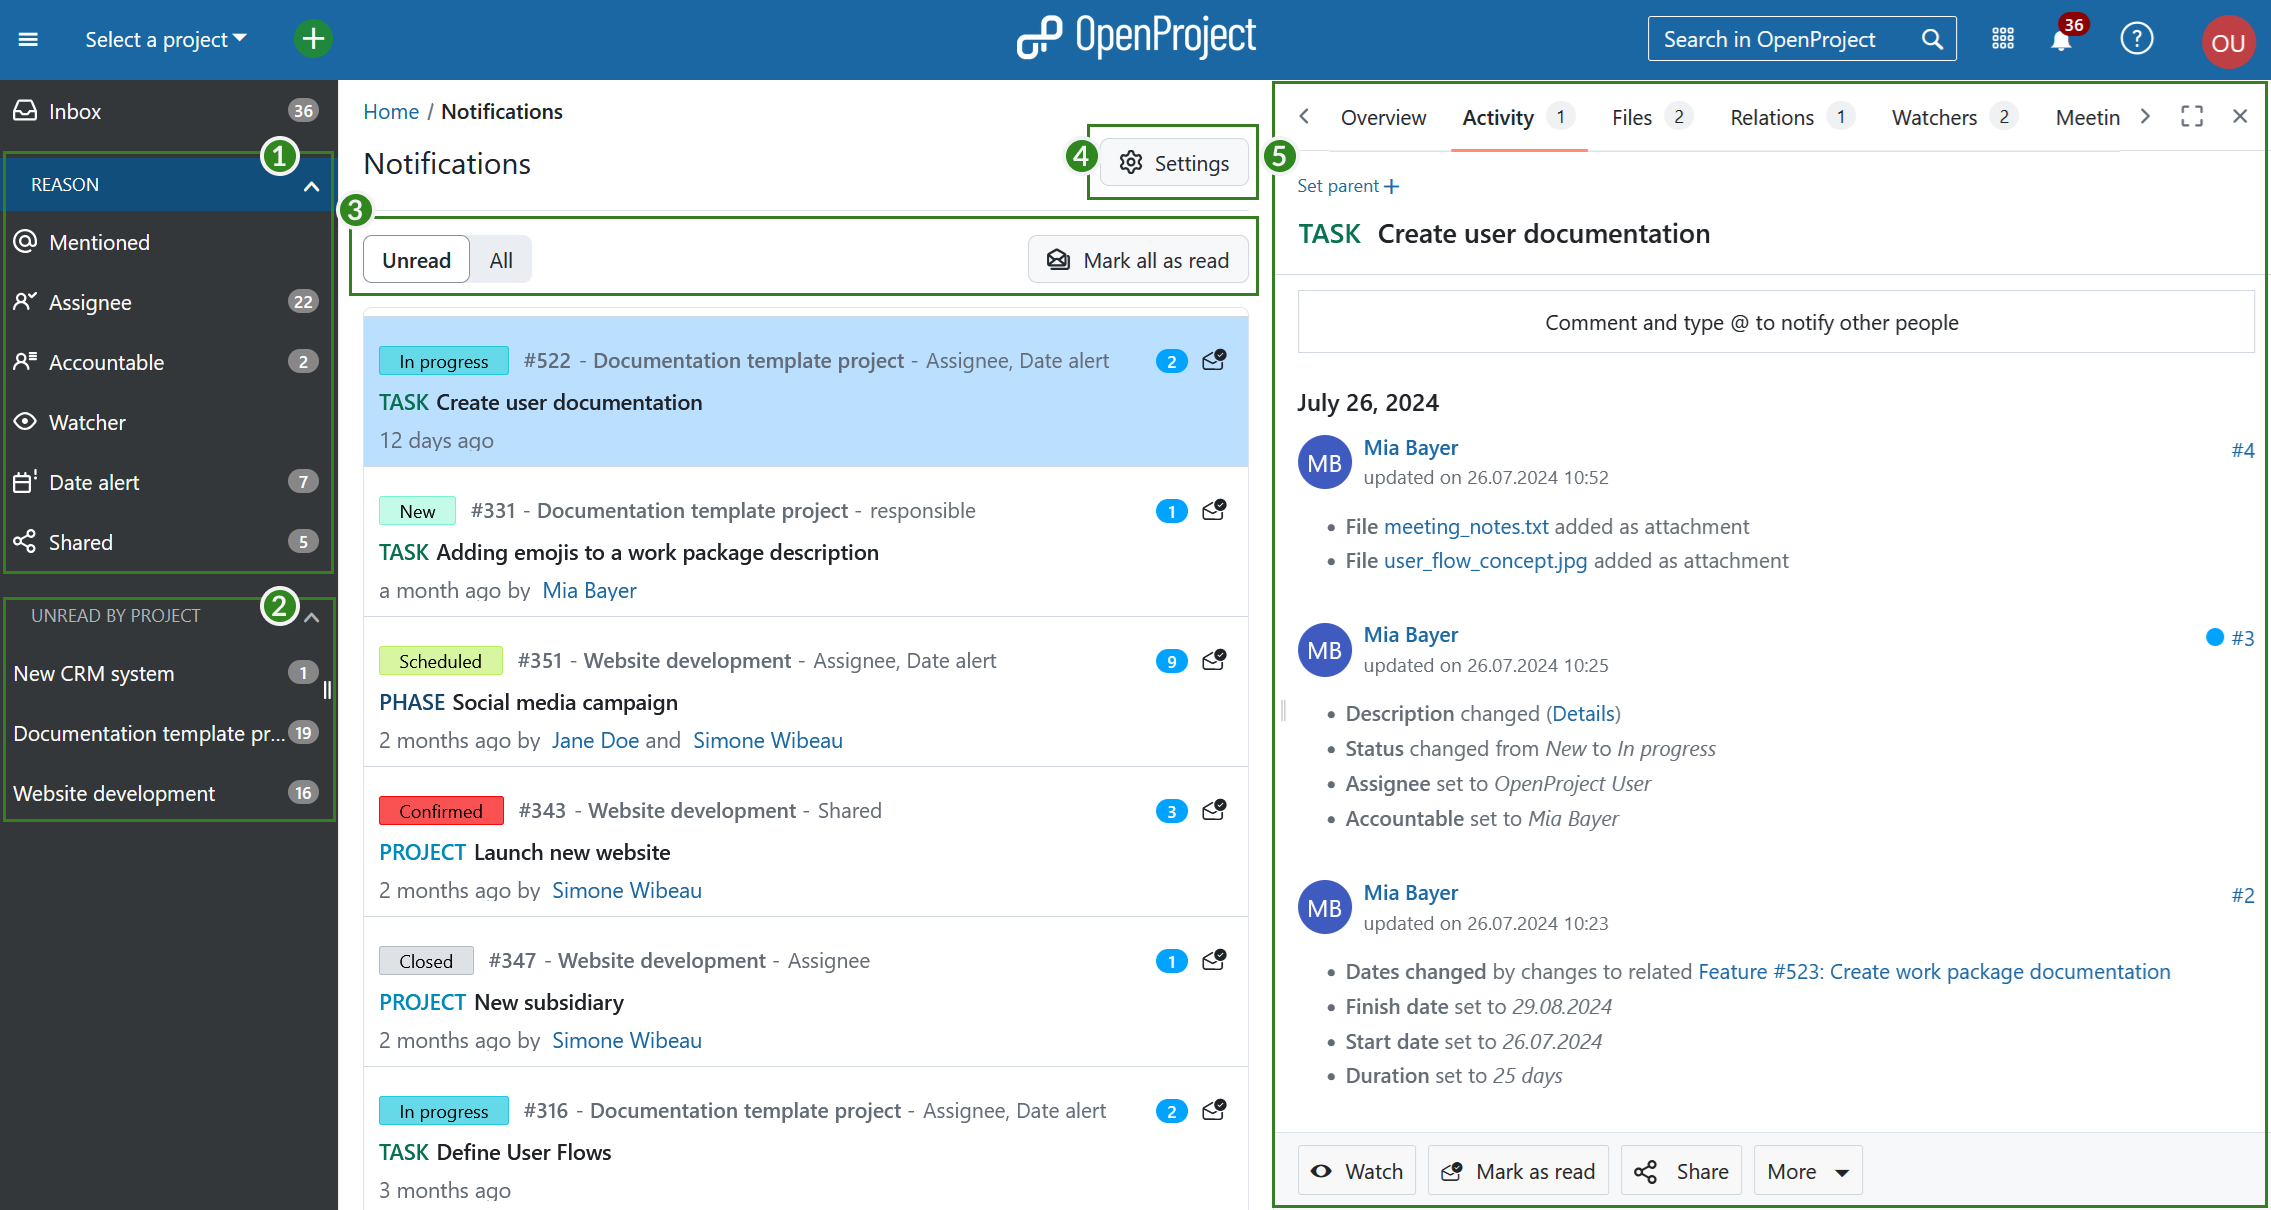Click the Mark as read icon on notification
The width and height of the screenshot is (2271, 1210).
point(1215,360)
